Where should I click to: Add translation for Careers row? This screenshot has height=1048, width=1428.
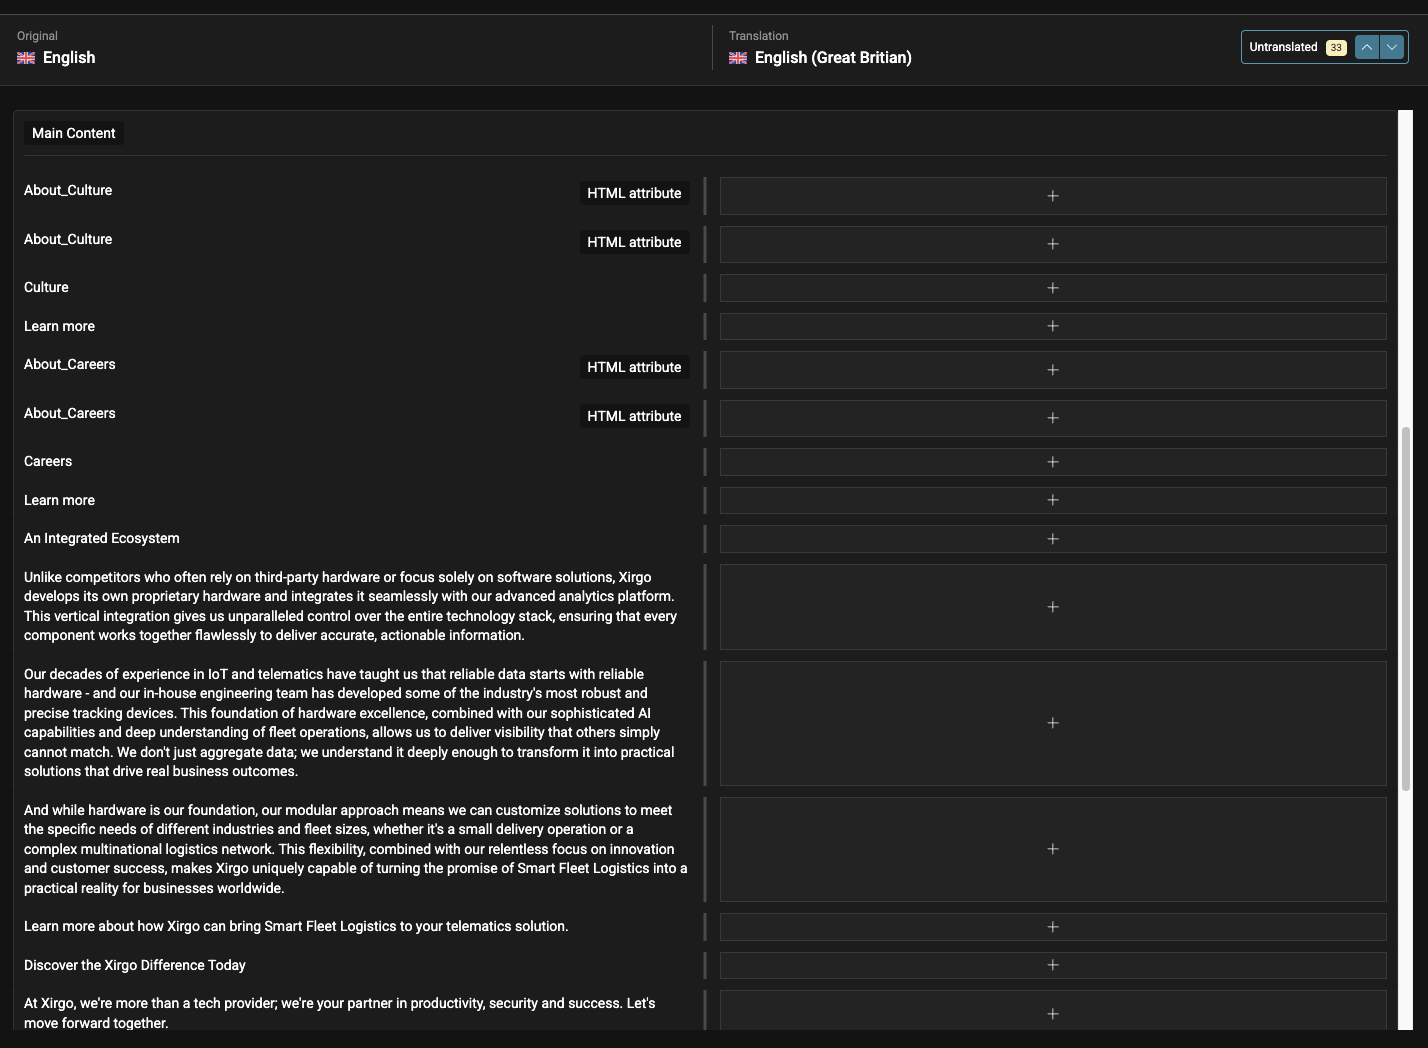click(x=1053, y=462)
